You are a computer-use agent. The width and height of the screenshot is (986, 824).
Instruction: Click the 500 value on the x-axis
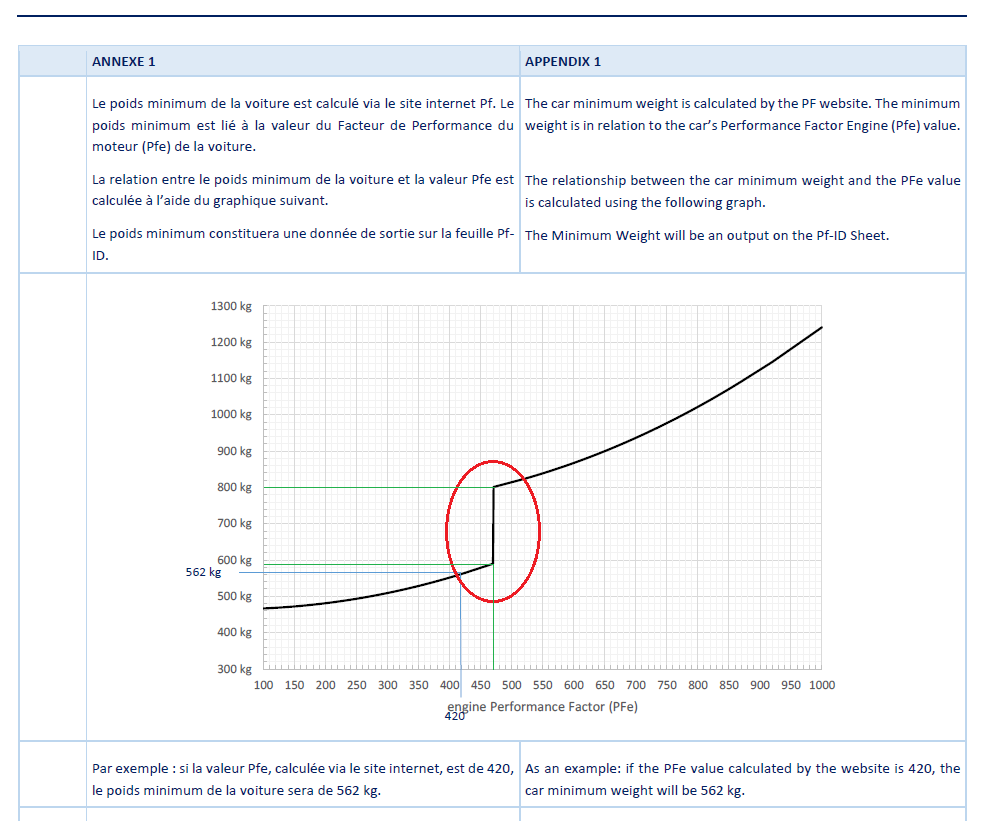pyautogui.click(x=511, y=685)
